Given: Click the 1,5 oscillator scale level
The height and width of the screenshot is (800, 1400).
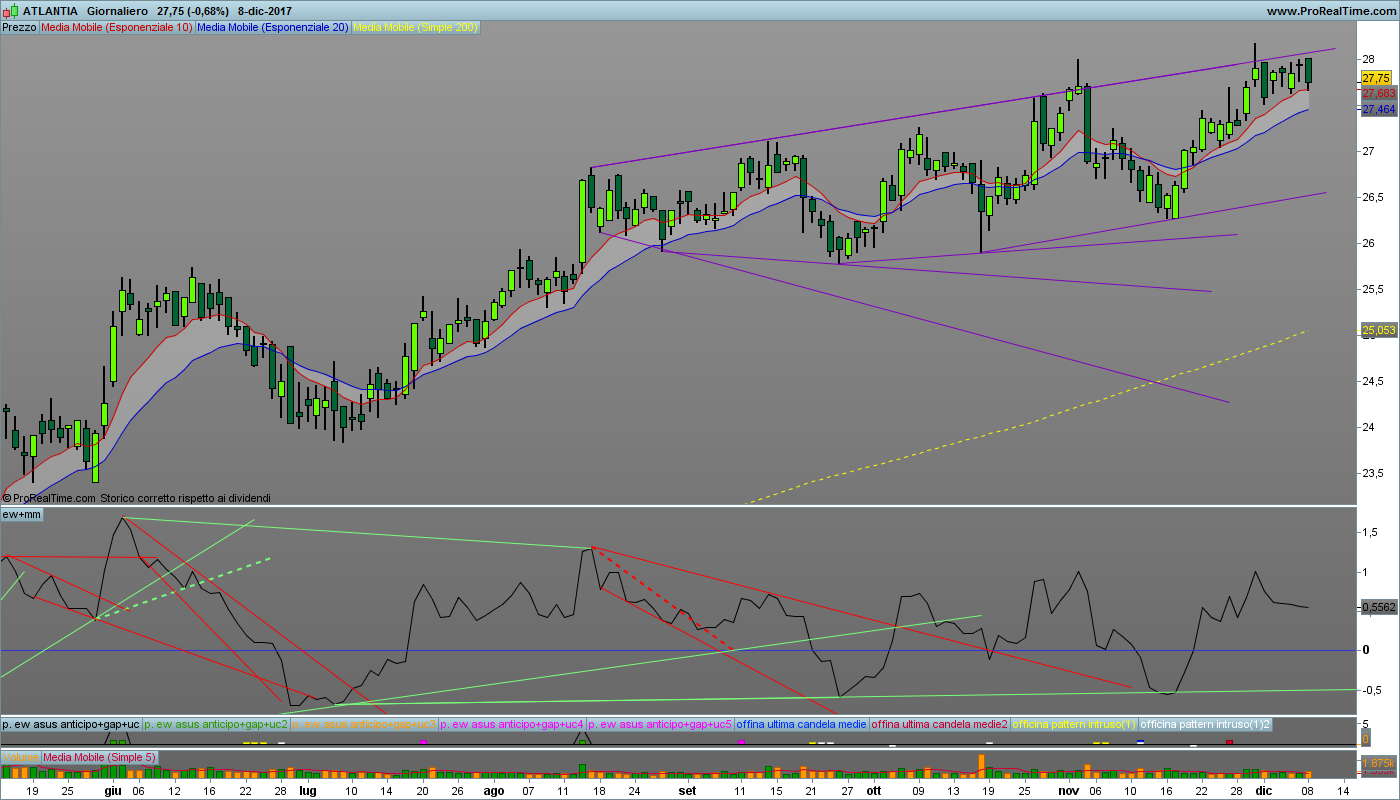Looking at the screenshot, I should pyautogui.click(x=1371, y=533).
